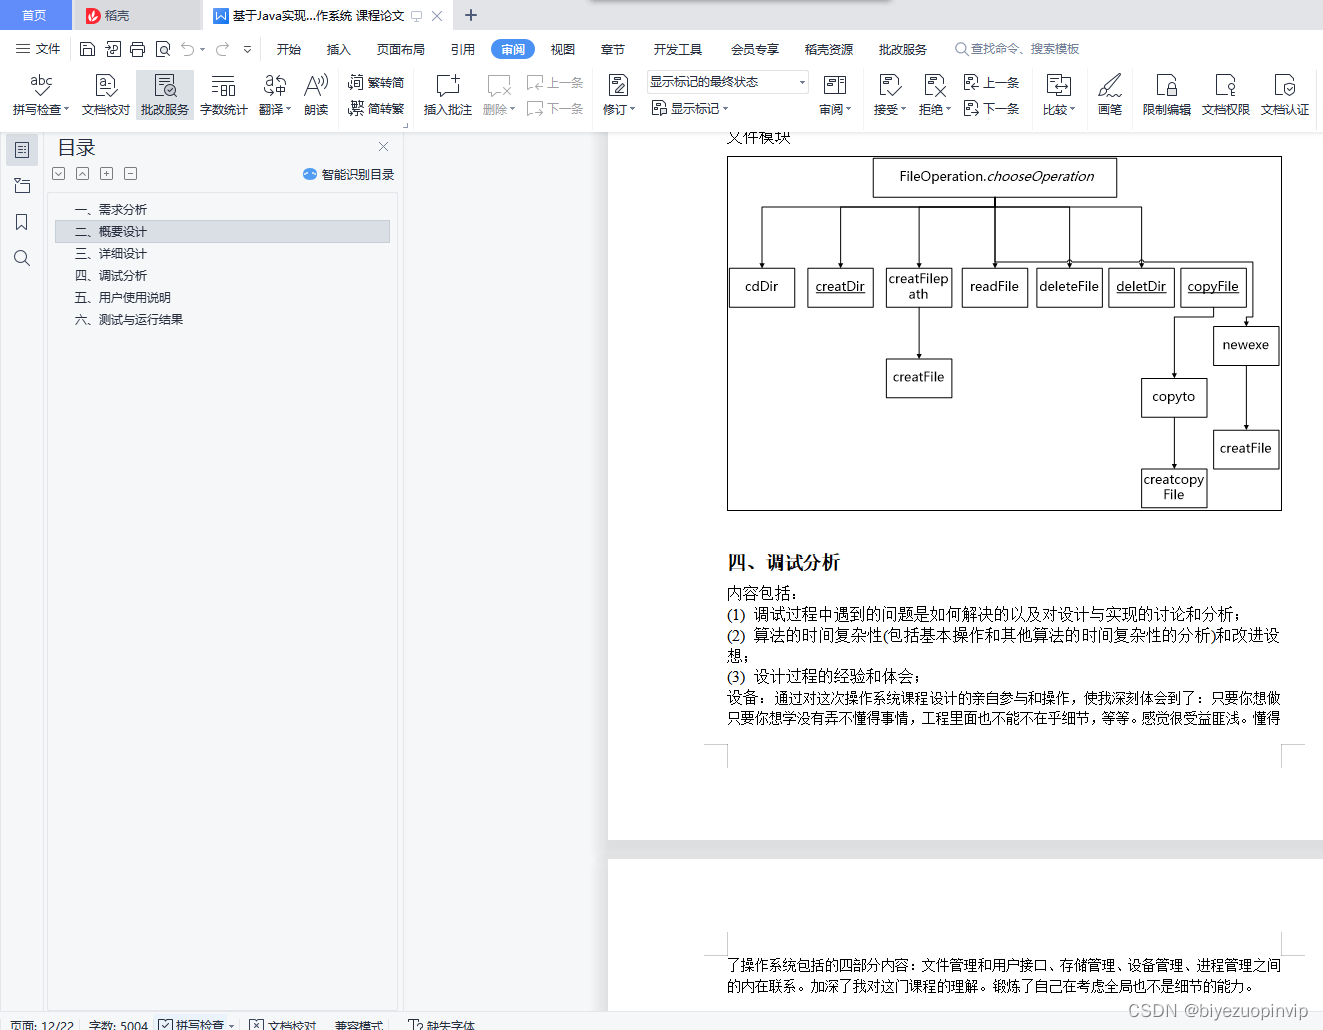Viewport: 1323px width, 1030px height.
Task: Open 文档校对 document proofreading
Action: [105, 95]
